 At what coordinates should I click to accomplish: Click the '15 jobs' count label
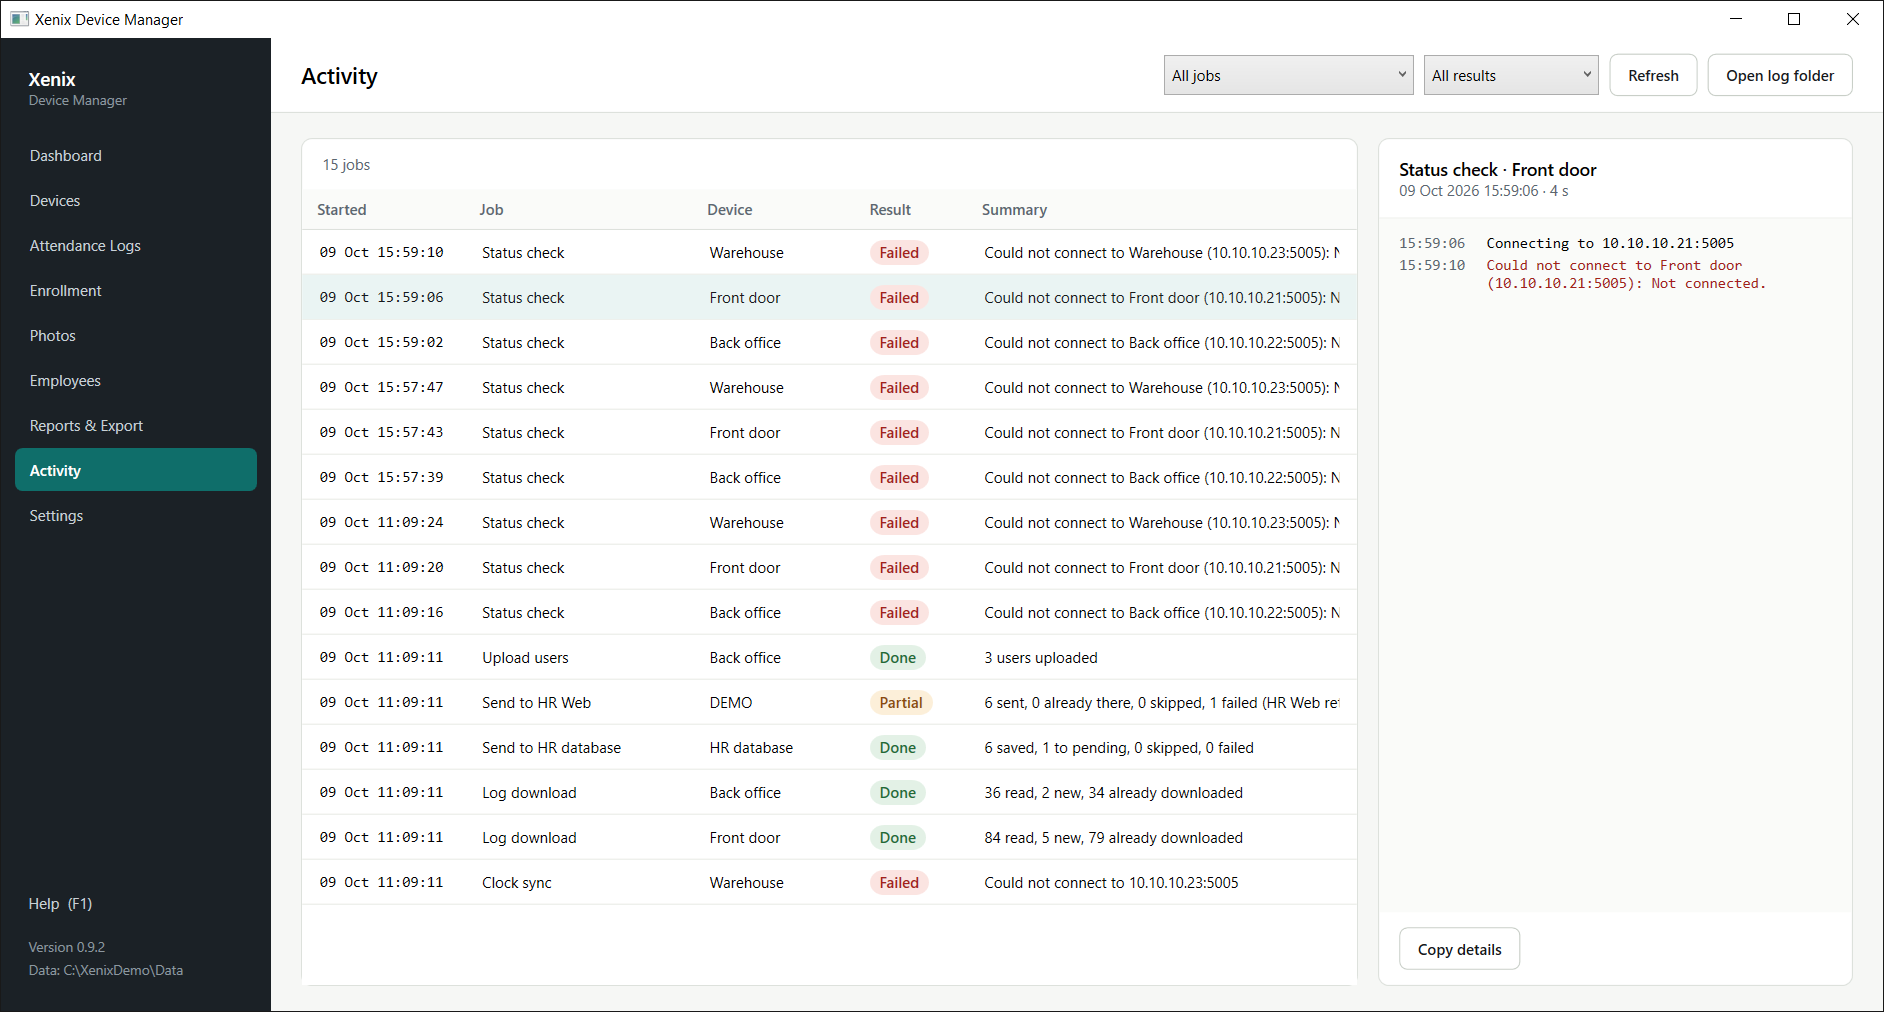tap(346, 165)
